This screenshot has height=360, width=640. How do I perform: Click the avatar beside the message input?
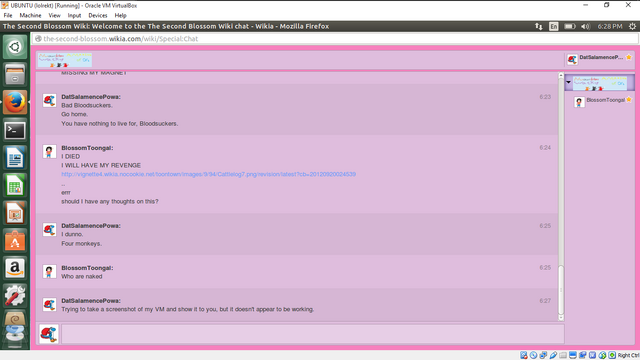tap(49, 334)
